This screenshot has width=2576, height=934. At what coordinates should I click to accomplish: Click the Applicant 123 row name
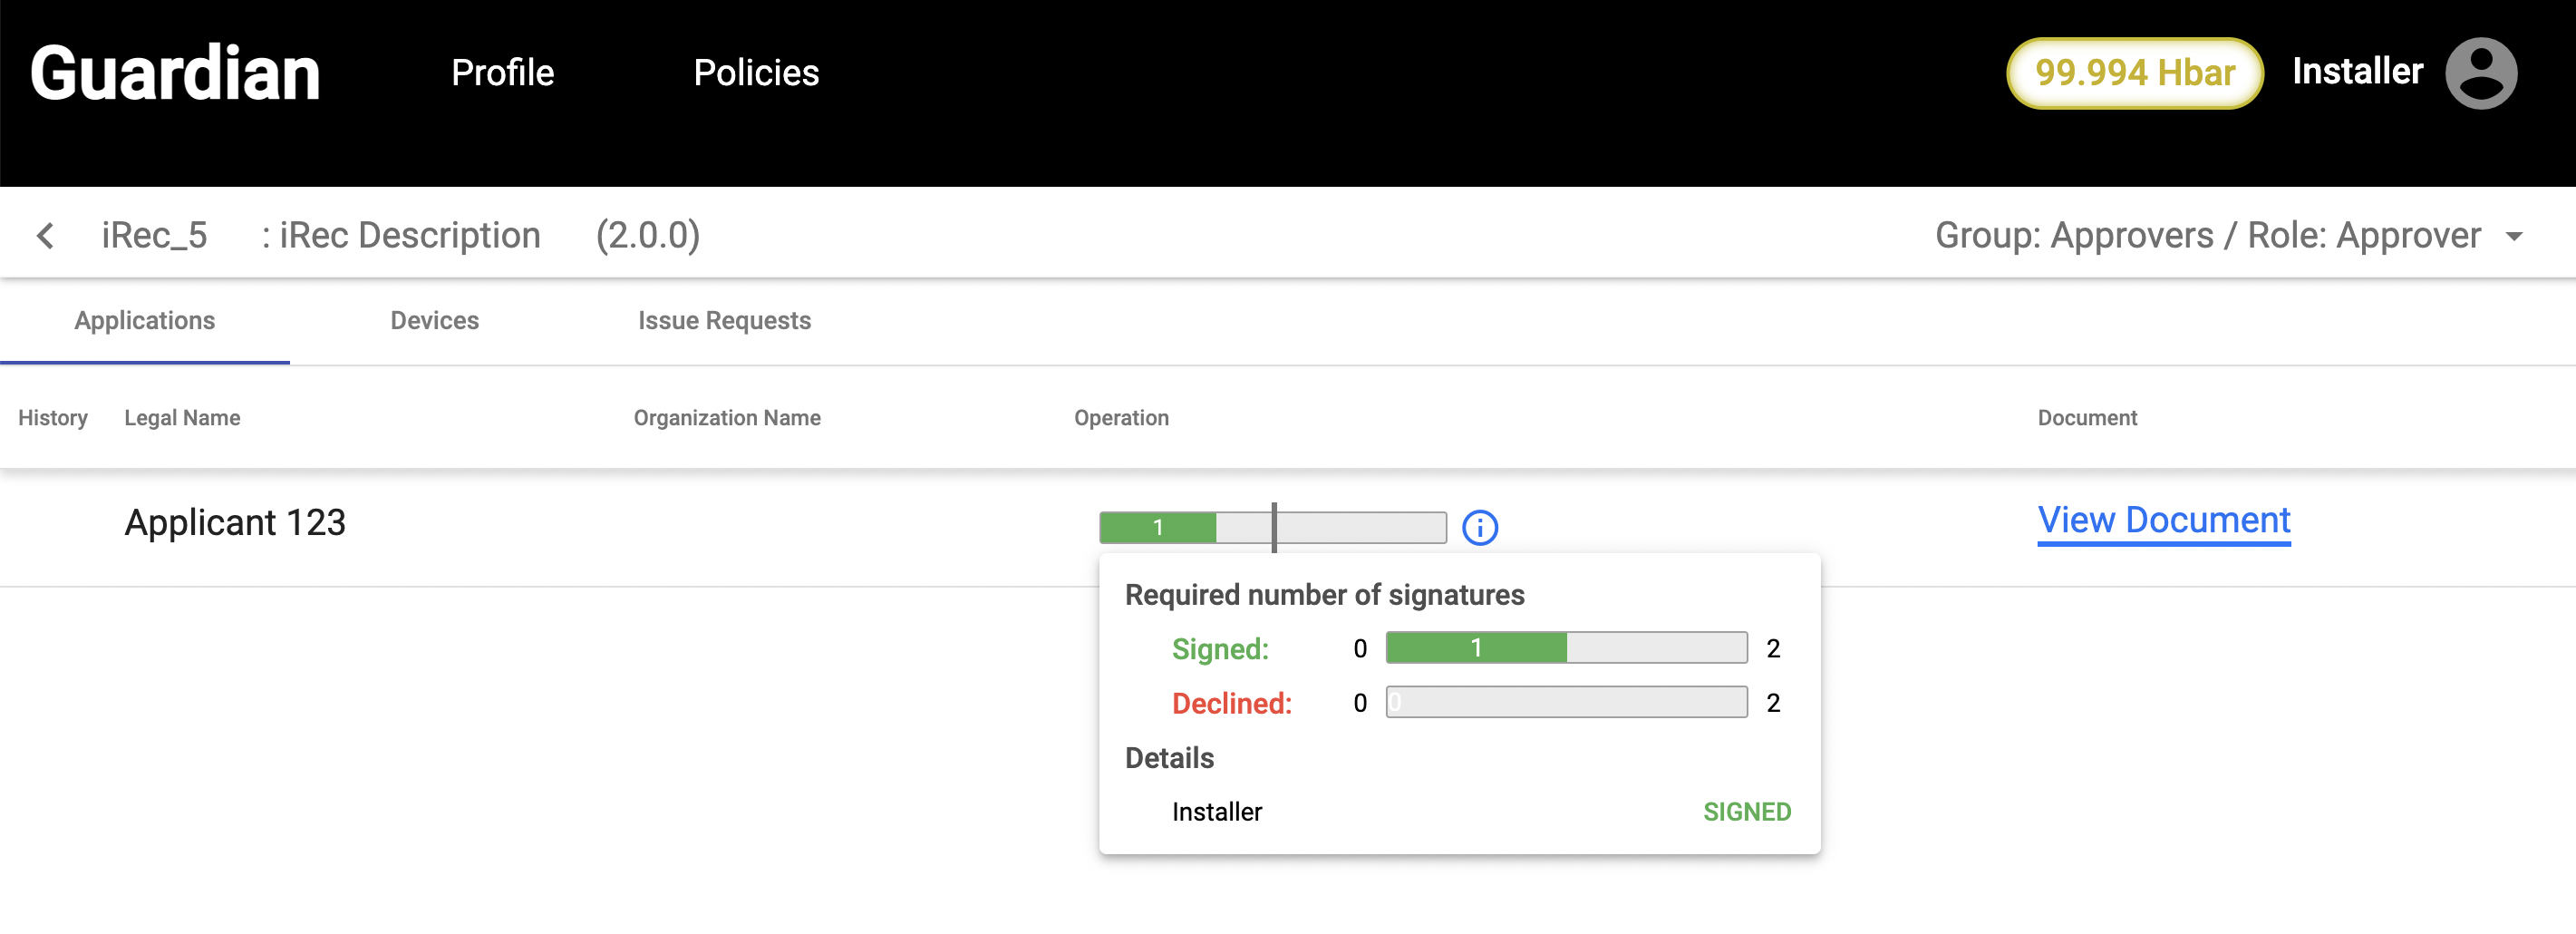[235, 523]
